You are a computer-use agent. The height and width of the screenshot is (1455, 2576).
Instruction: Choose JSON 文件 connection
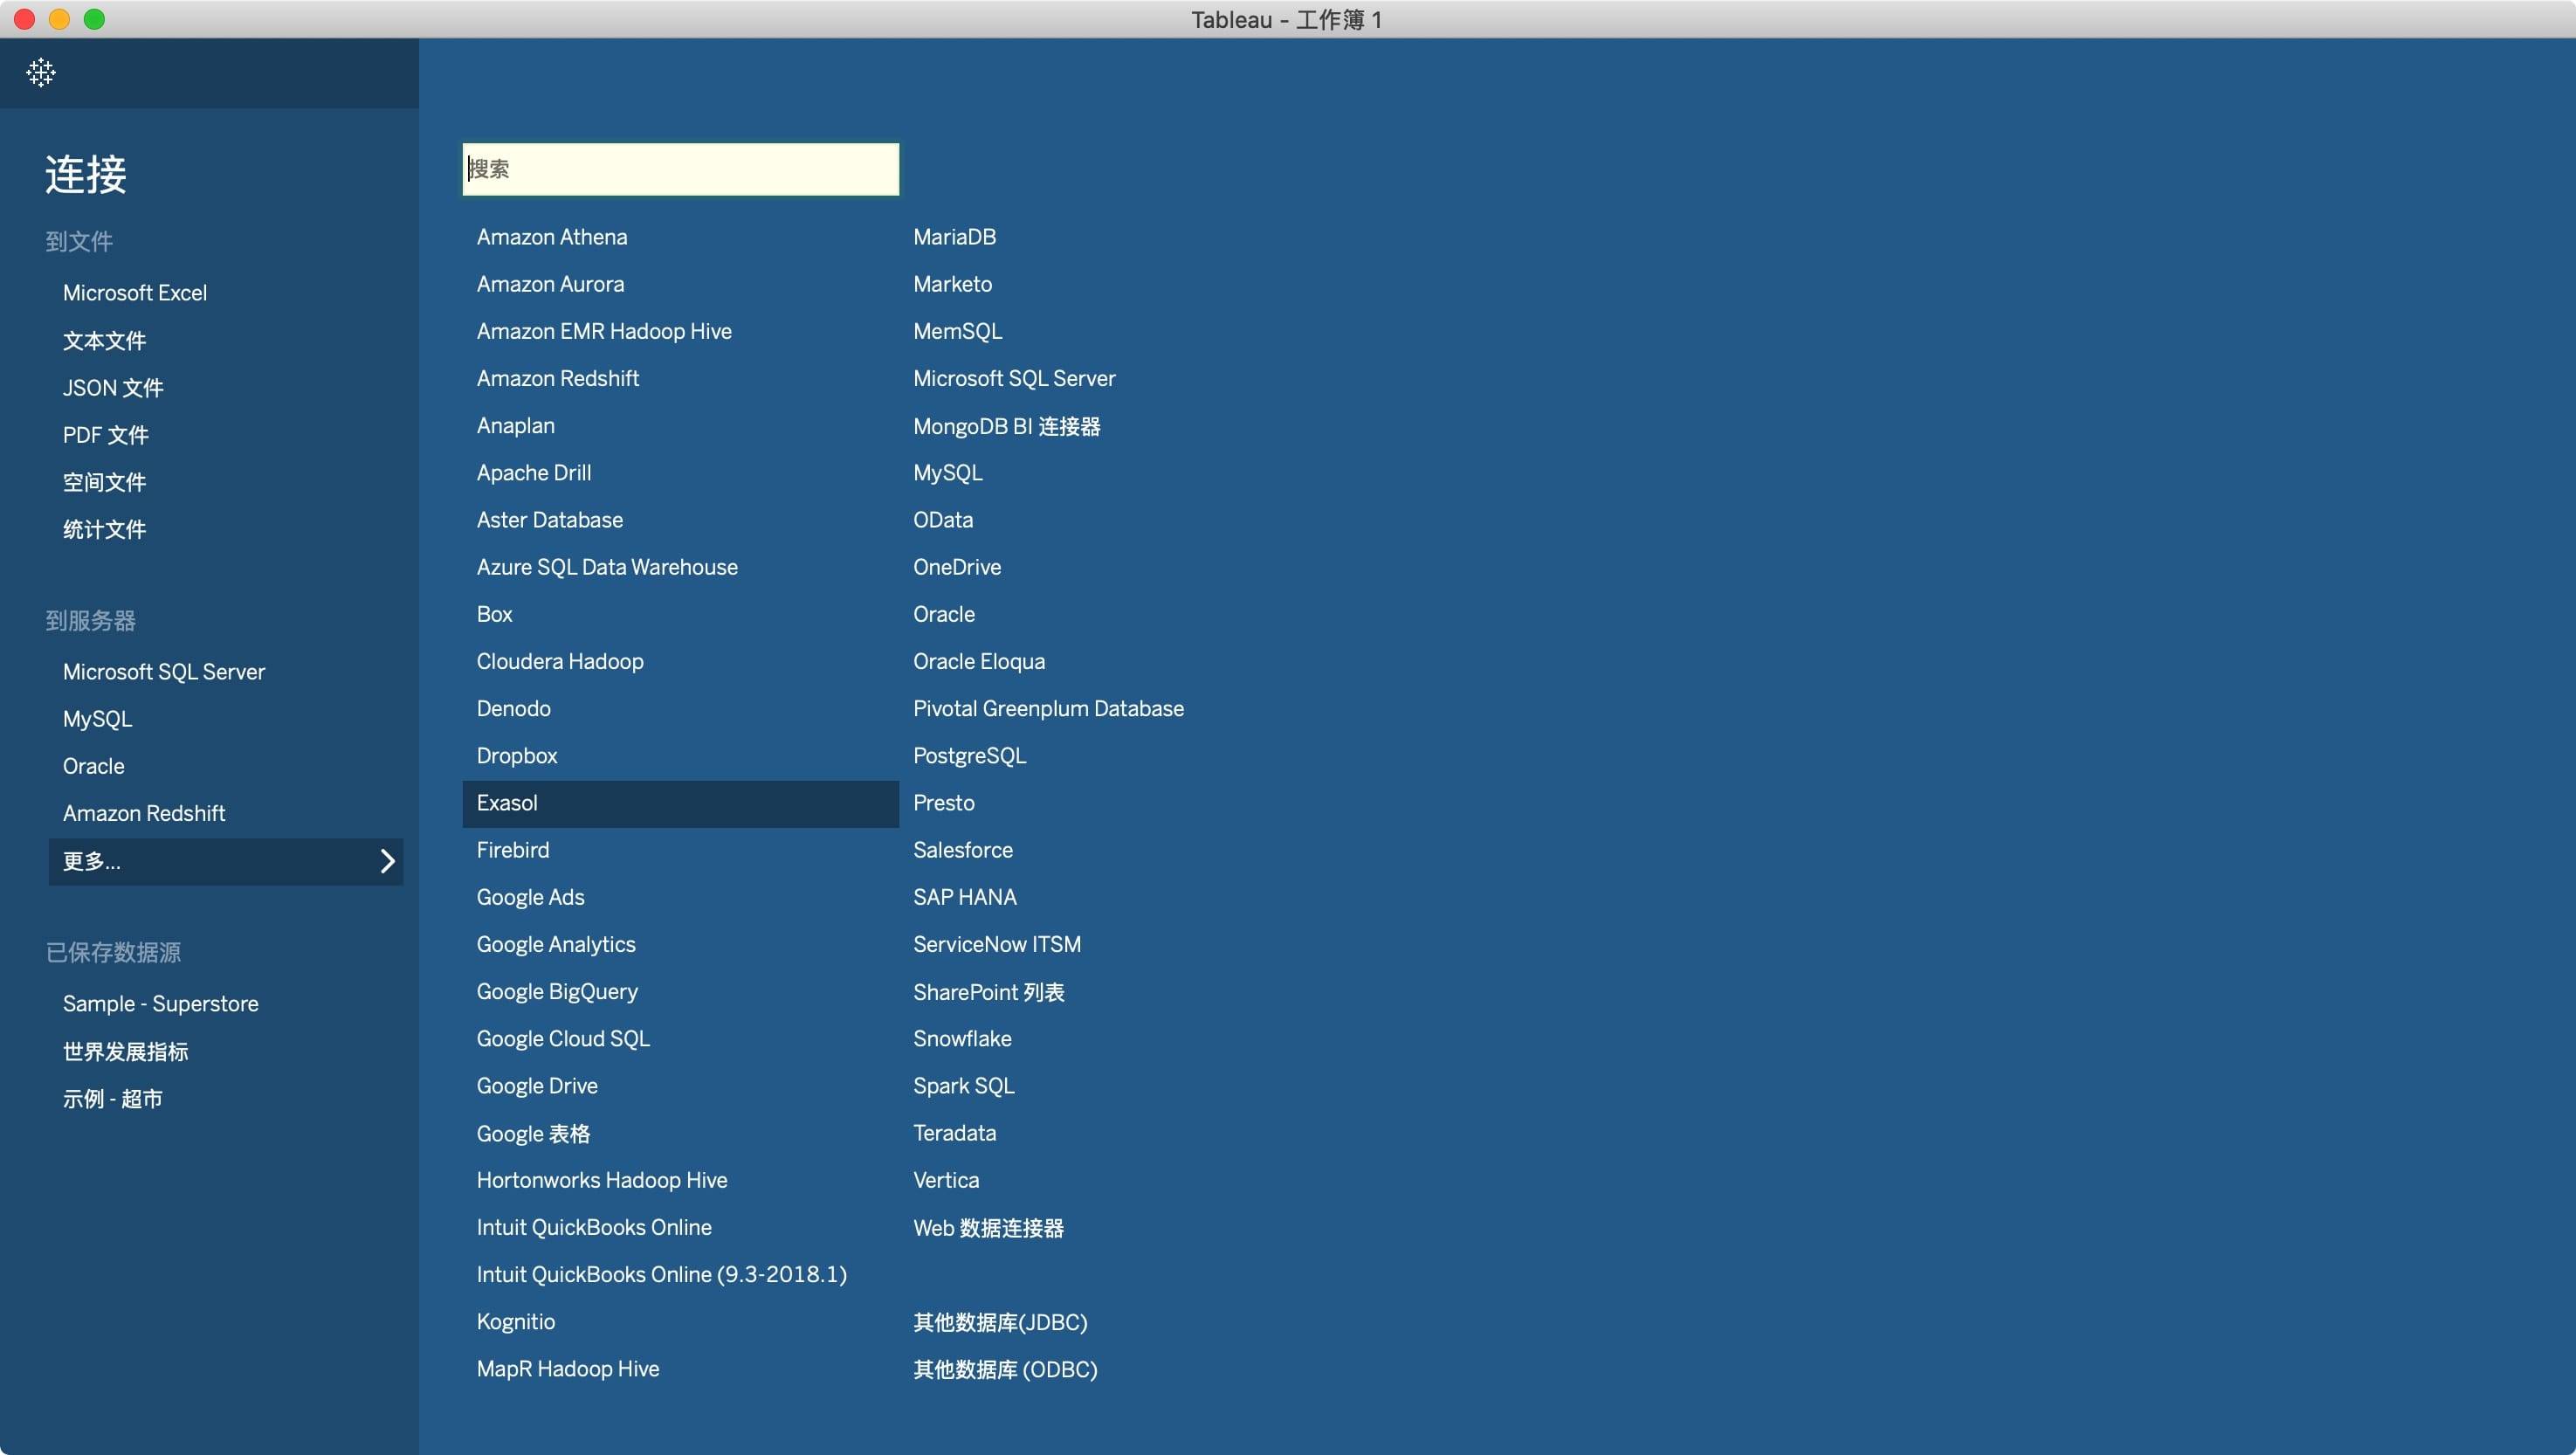click(113, 387)
